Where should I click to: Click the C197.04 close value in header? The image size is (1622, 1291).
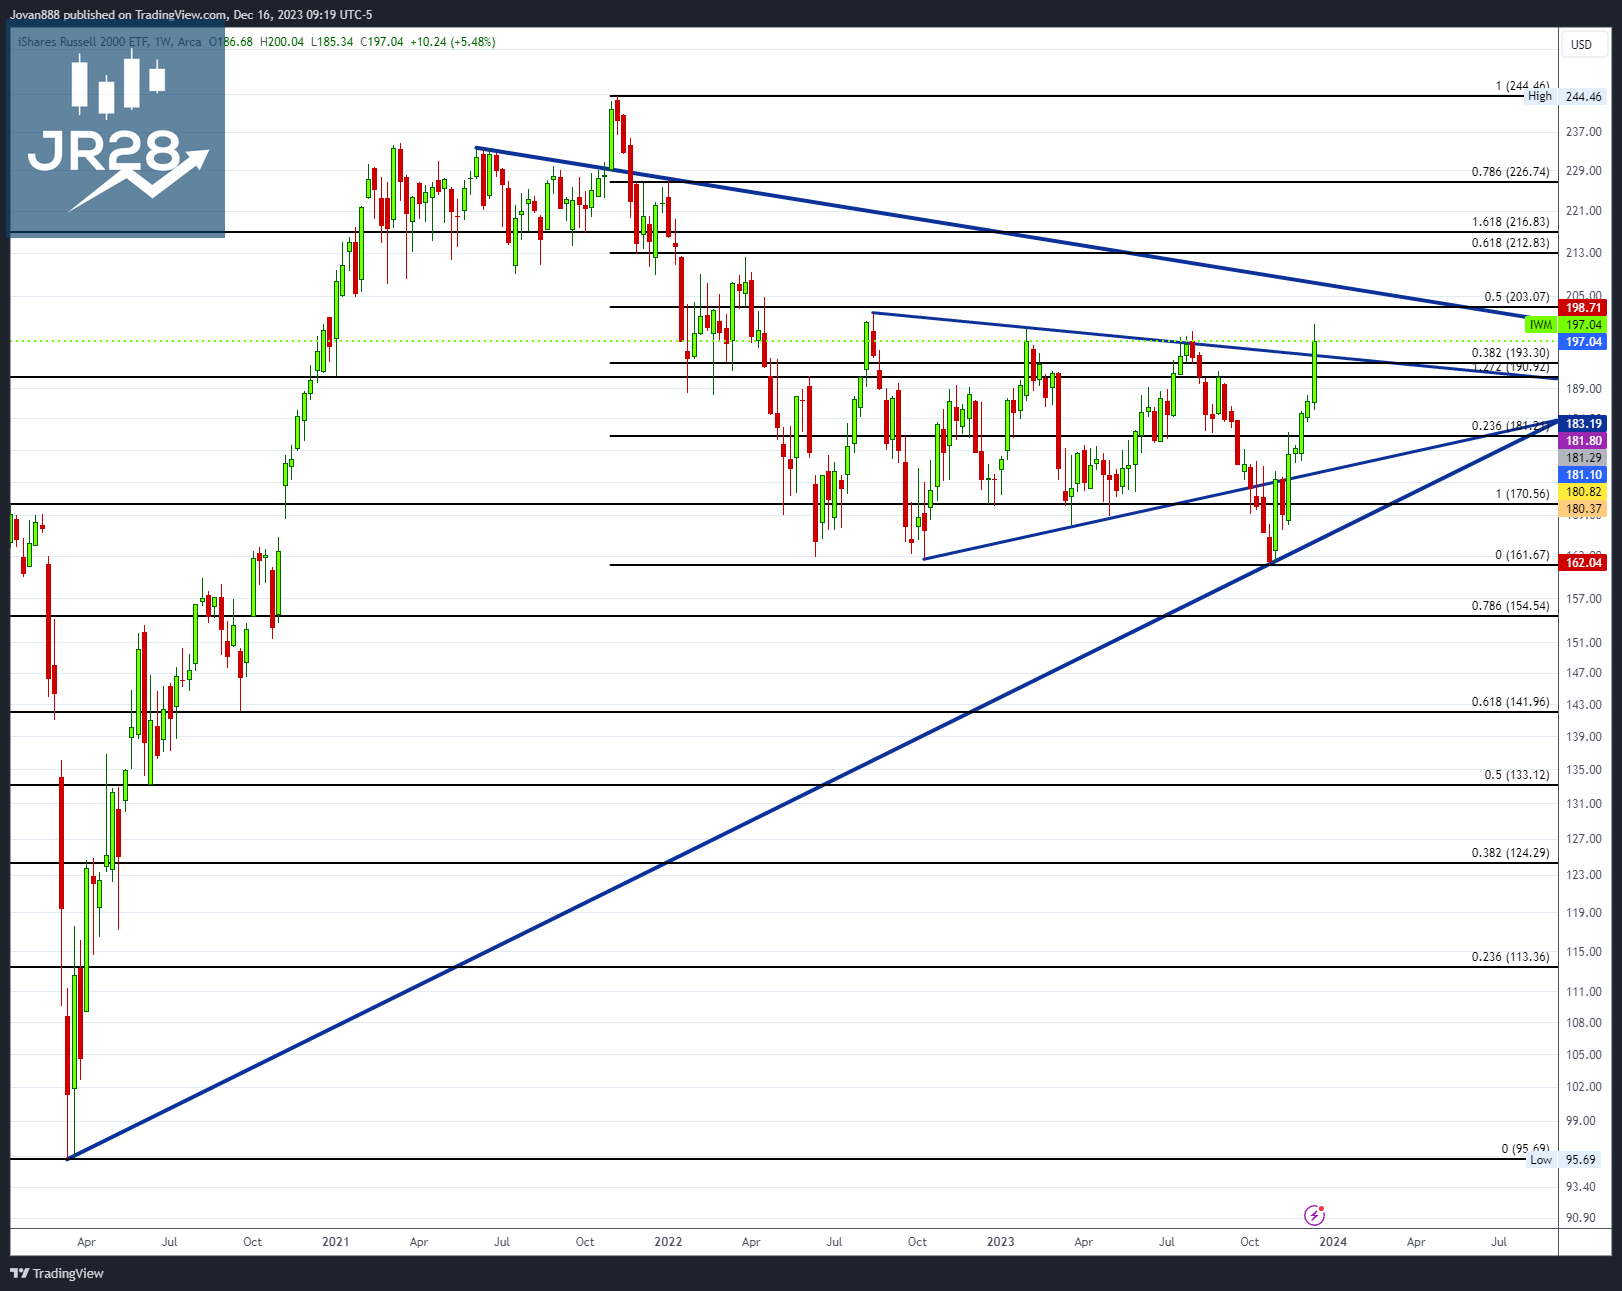coord(382,42)
